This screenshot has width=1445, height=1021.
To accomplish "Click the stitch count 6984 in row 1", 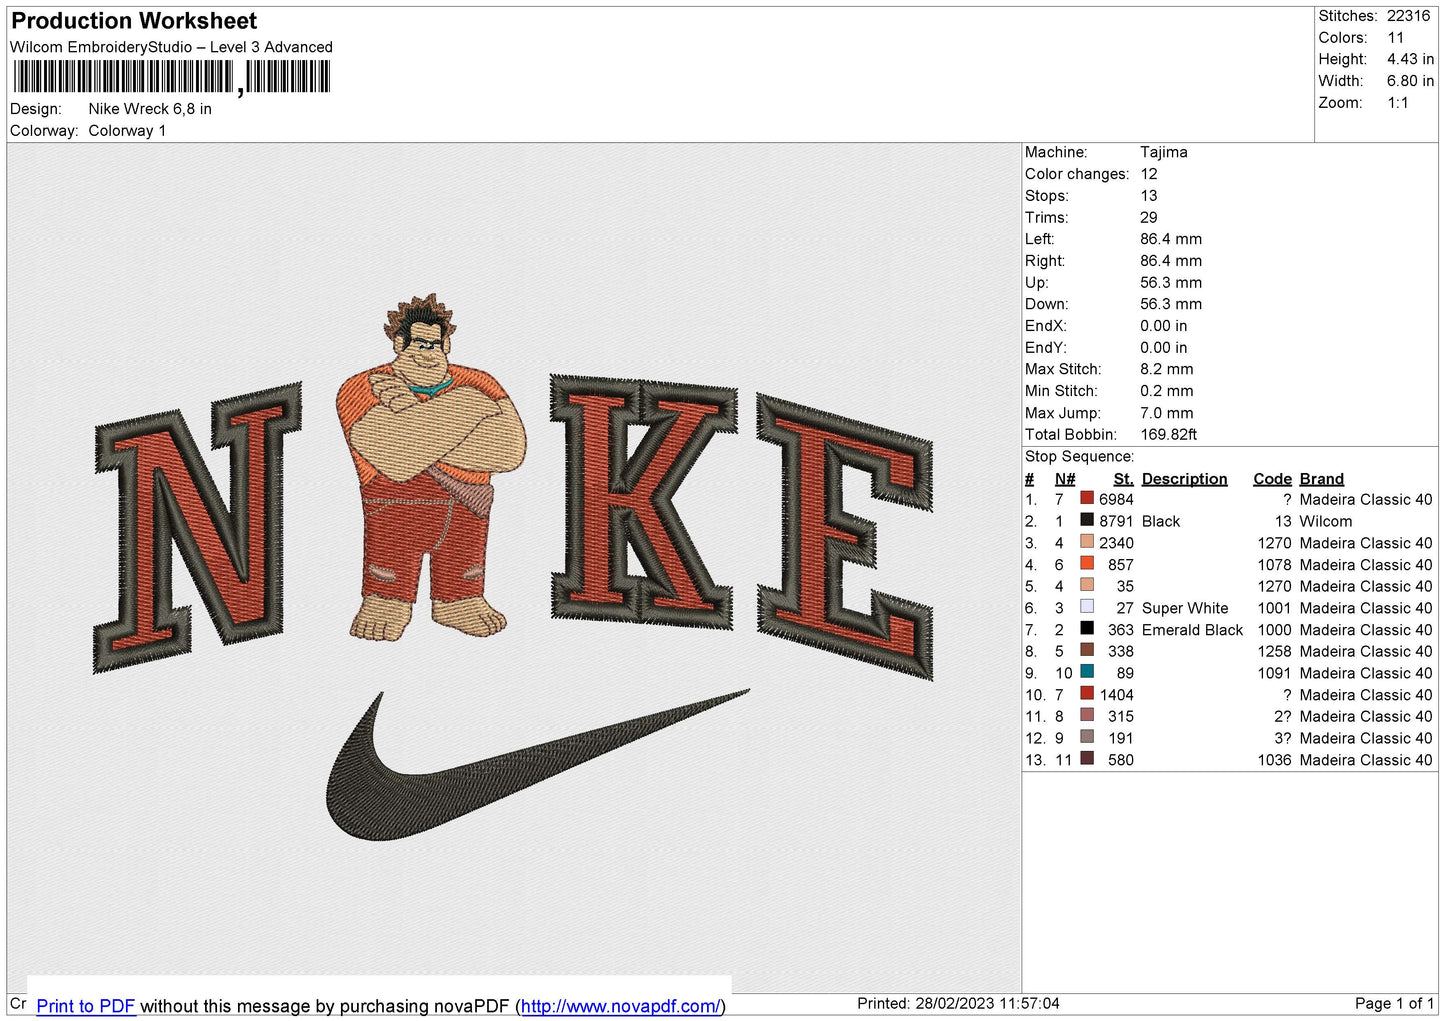I will tap(1116, 499).
